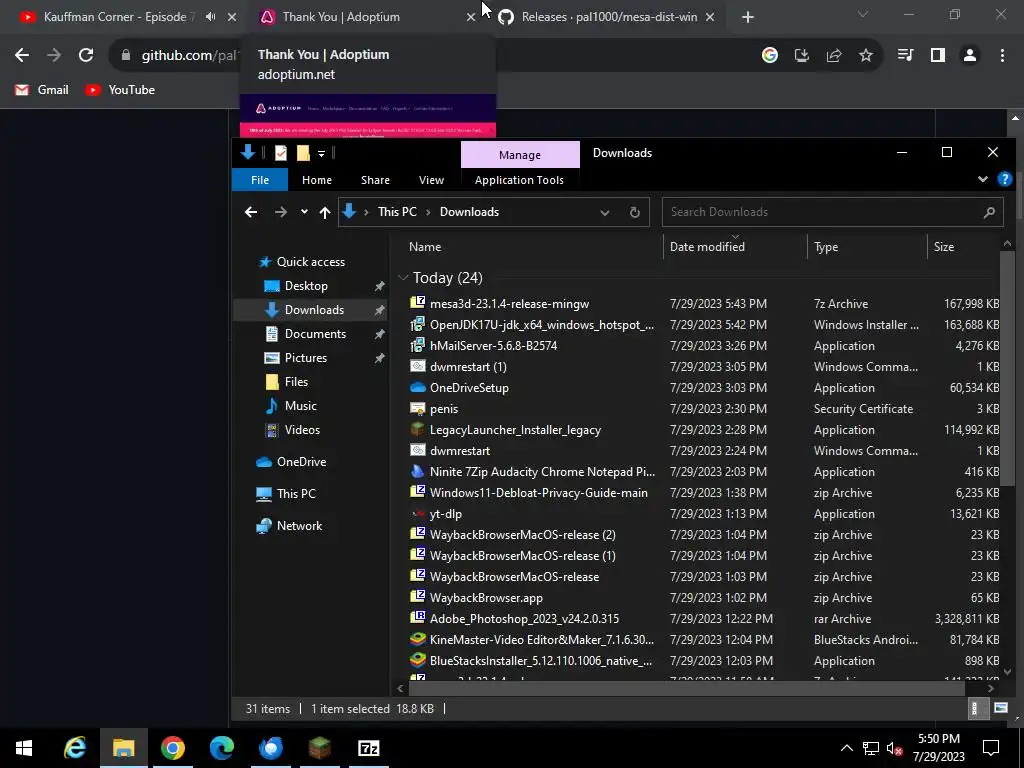Bookmark this page with the star icon

(x=866, y=56)
